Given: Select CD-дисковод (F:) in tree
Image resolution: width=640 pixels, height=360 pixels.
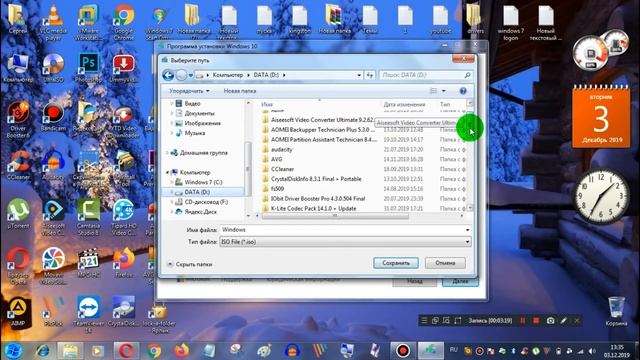Looking at the screenshot, I should [206, 202].
